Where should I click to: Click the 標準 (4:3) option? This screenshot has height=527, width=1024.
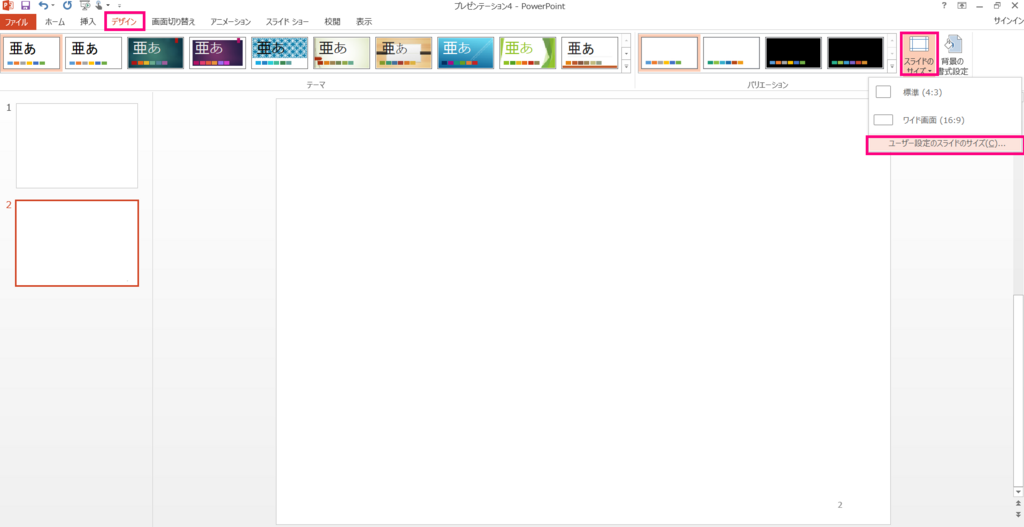coord(944,92)
